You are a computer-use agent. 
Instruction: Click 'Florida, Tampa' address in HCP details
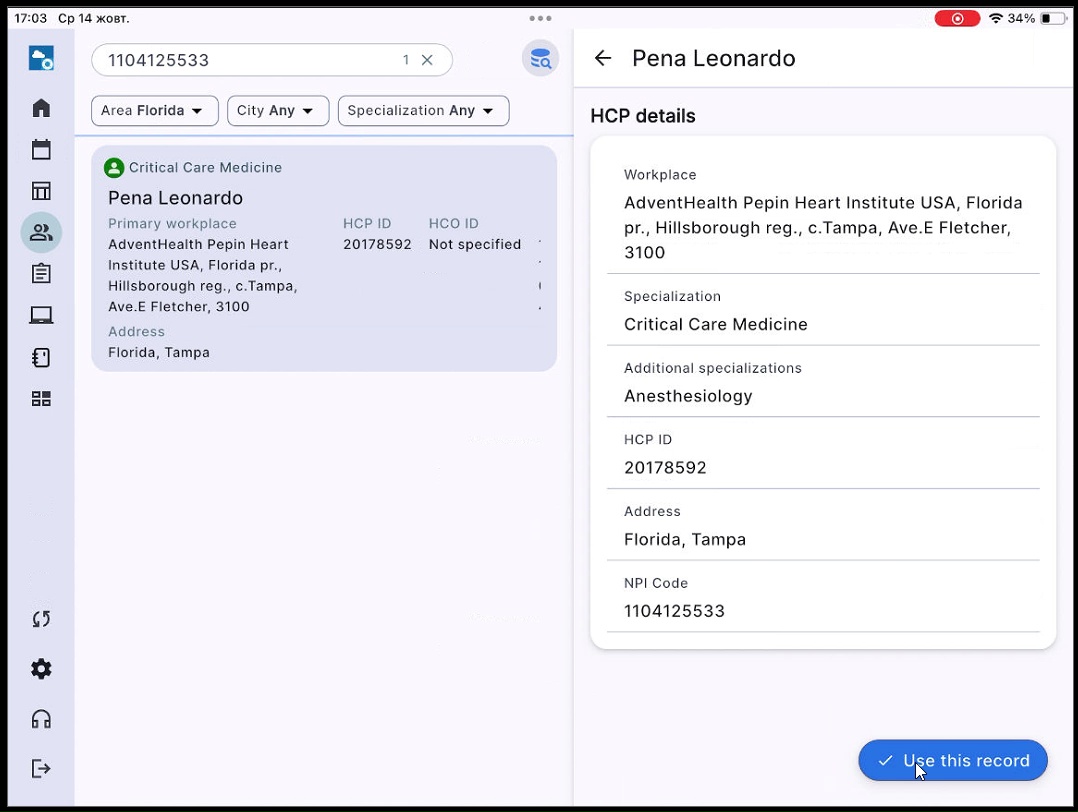click(x=685, y=540)
